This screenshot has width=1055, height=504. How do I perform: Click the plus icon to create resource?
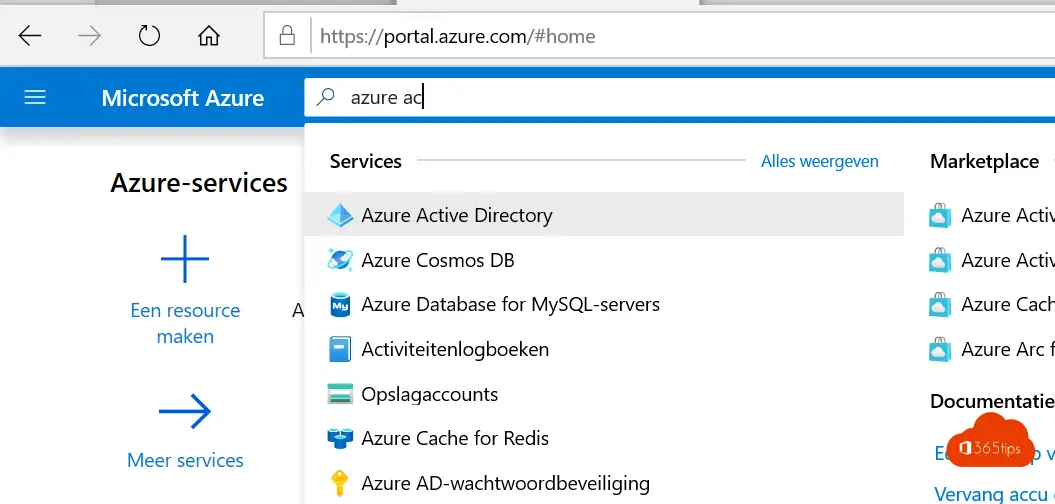[185, 259]
